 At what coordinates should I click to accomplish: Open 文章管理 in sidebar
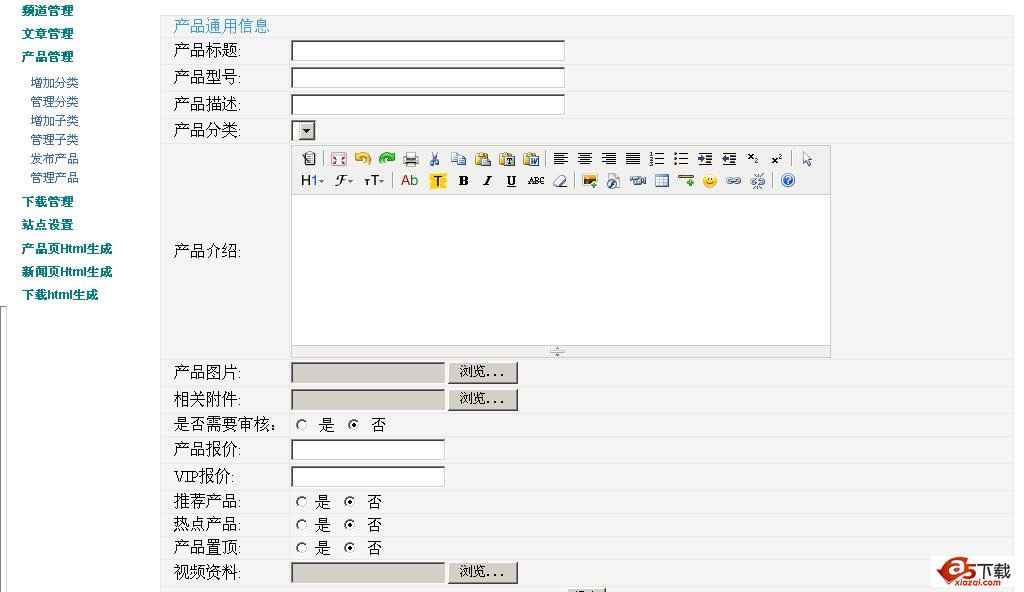pyautogui.click(x=47, y=33)
